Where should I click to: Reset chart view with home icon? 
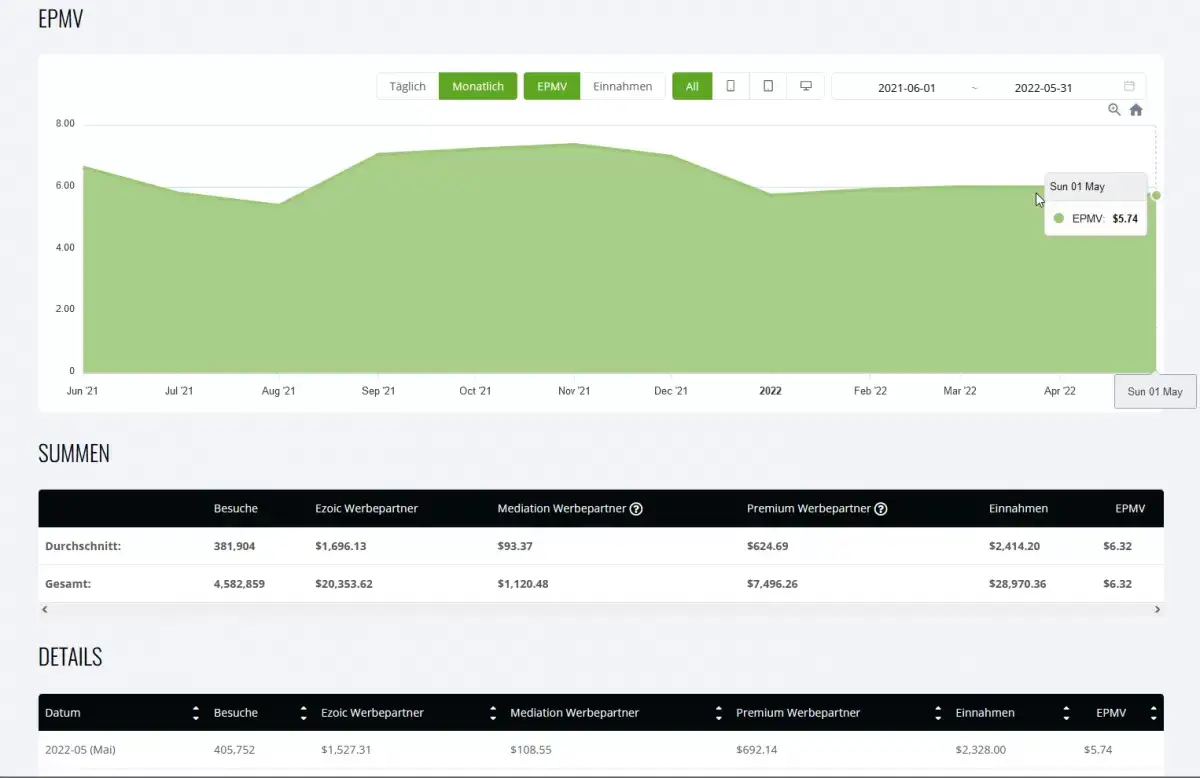coord(1136,110)
